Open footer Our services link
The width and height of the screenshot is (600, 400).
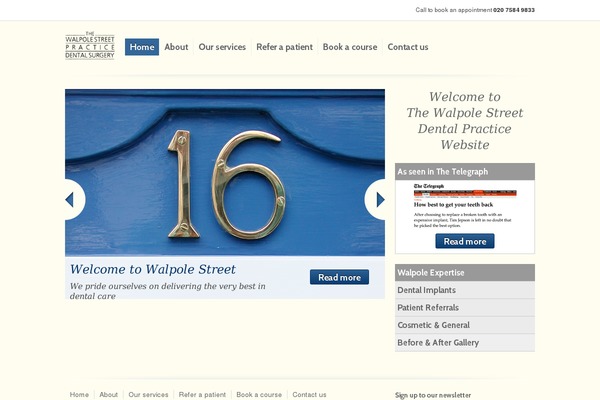148,395
